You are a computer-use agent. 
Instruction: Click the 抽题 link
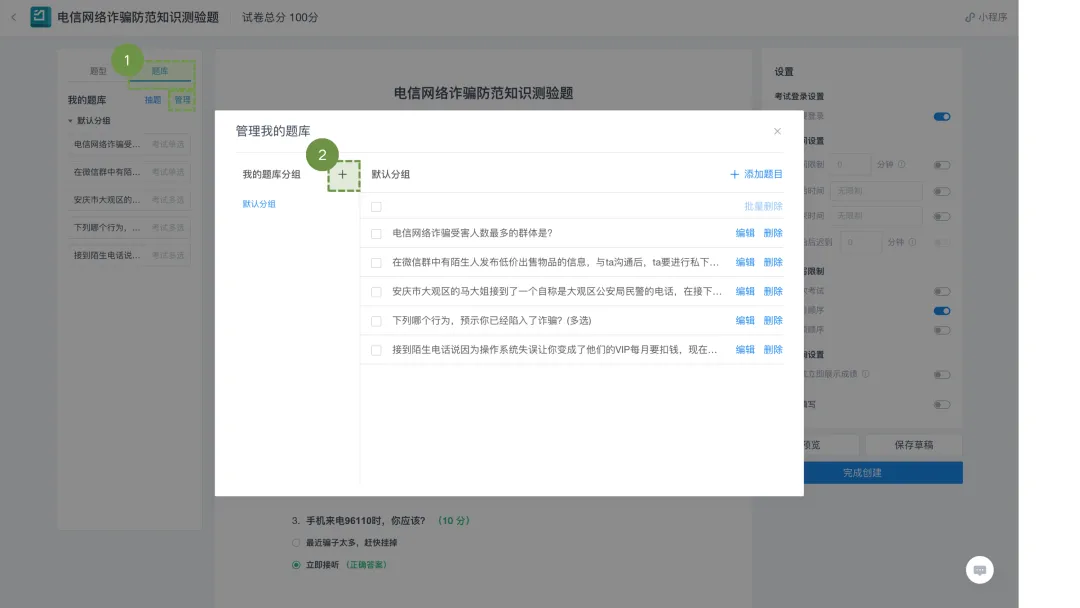(153, 100)
